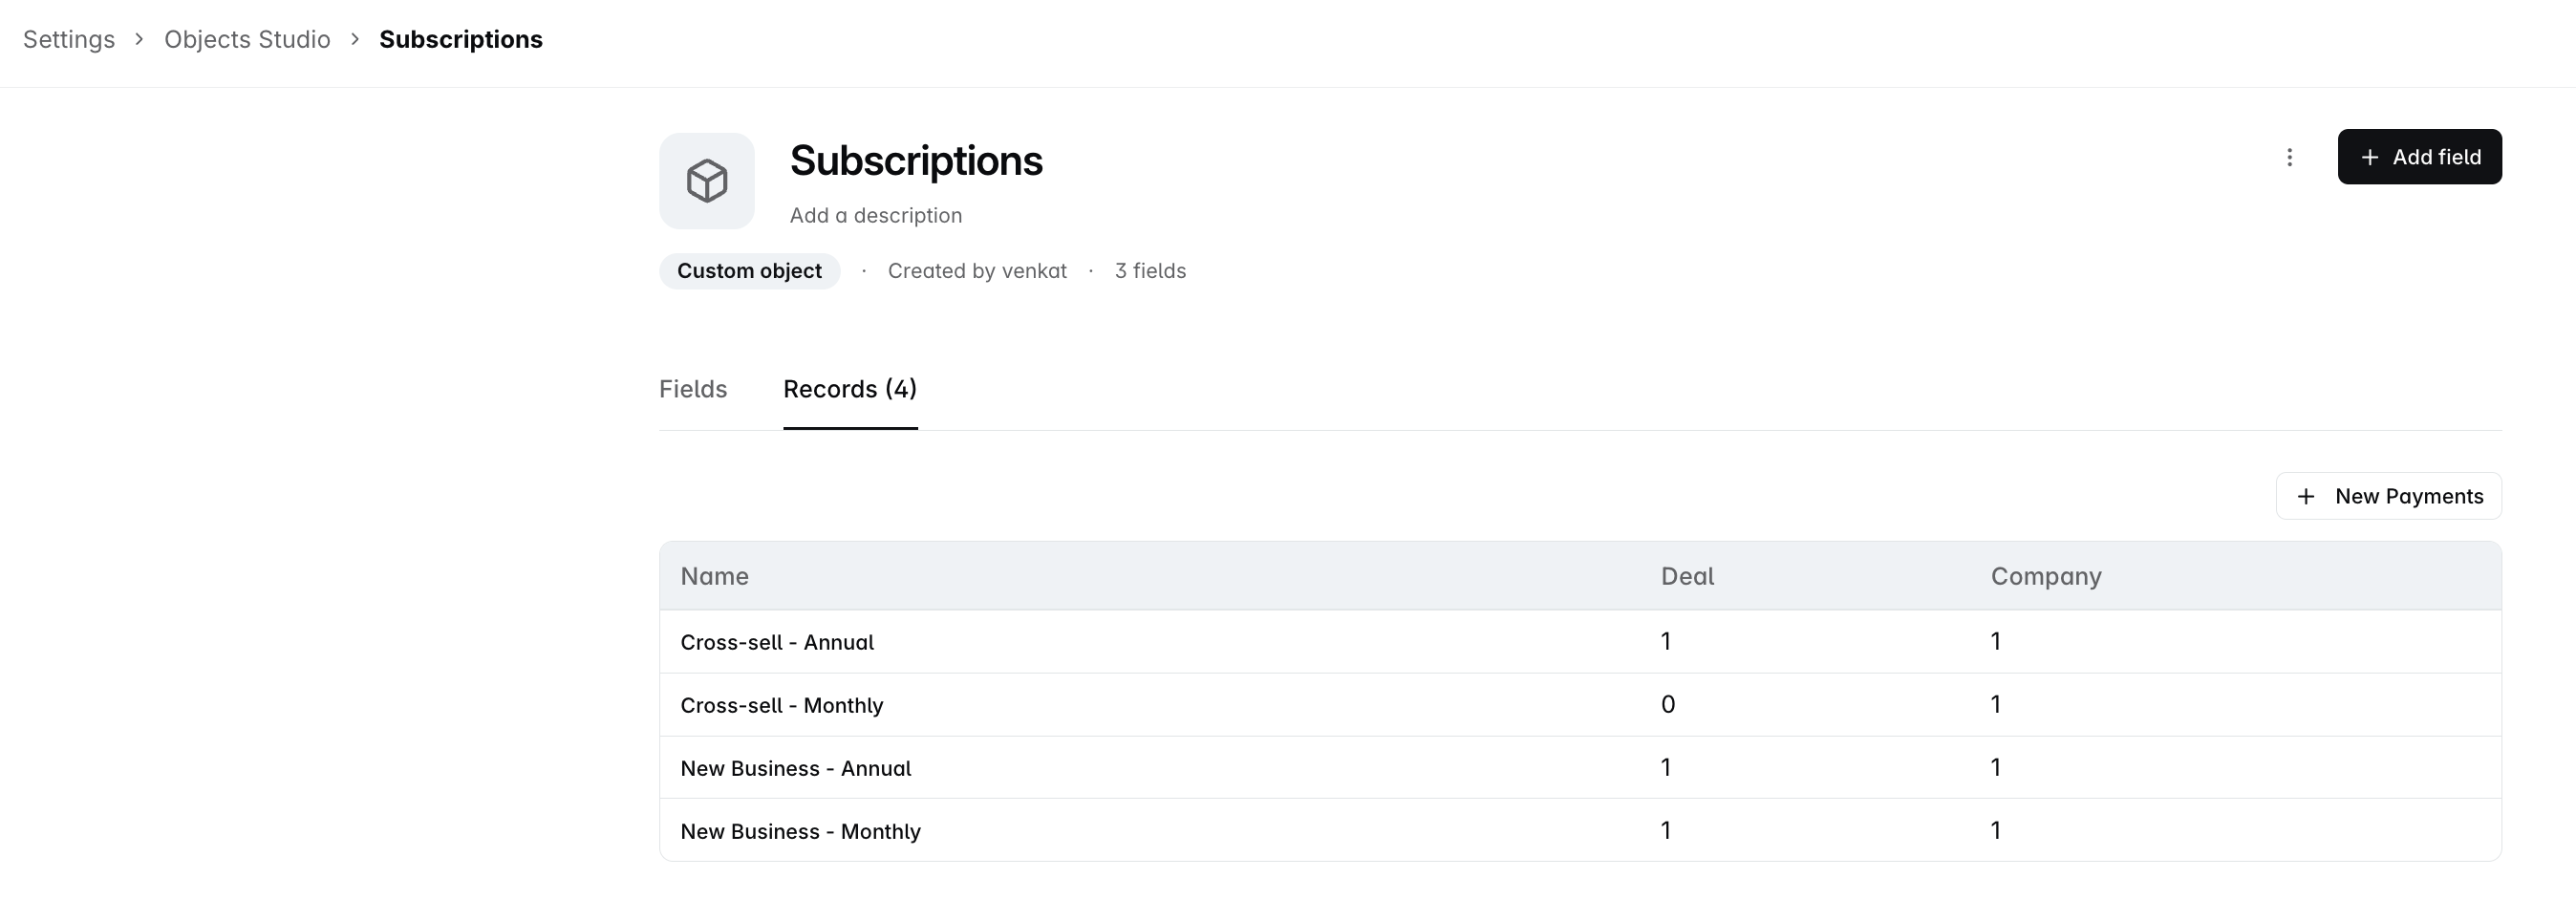Click the Subscriptions breadcrumb item
Viewport: 2576px width, 921px height.
coord(461,39)
